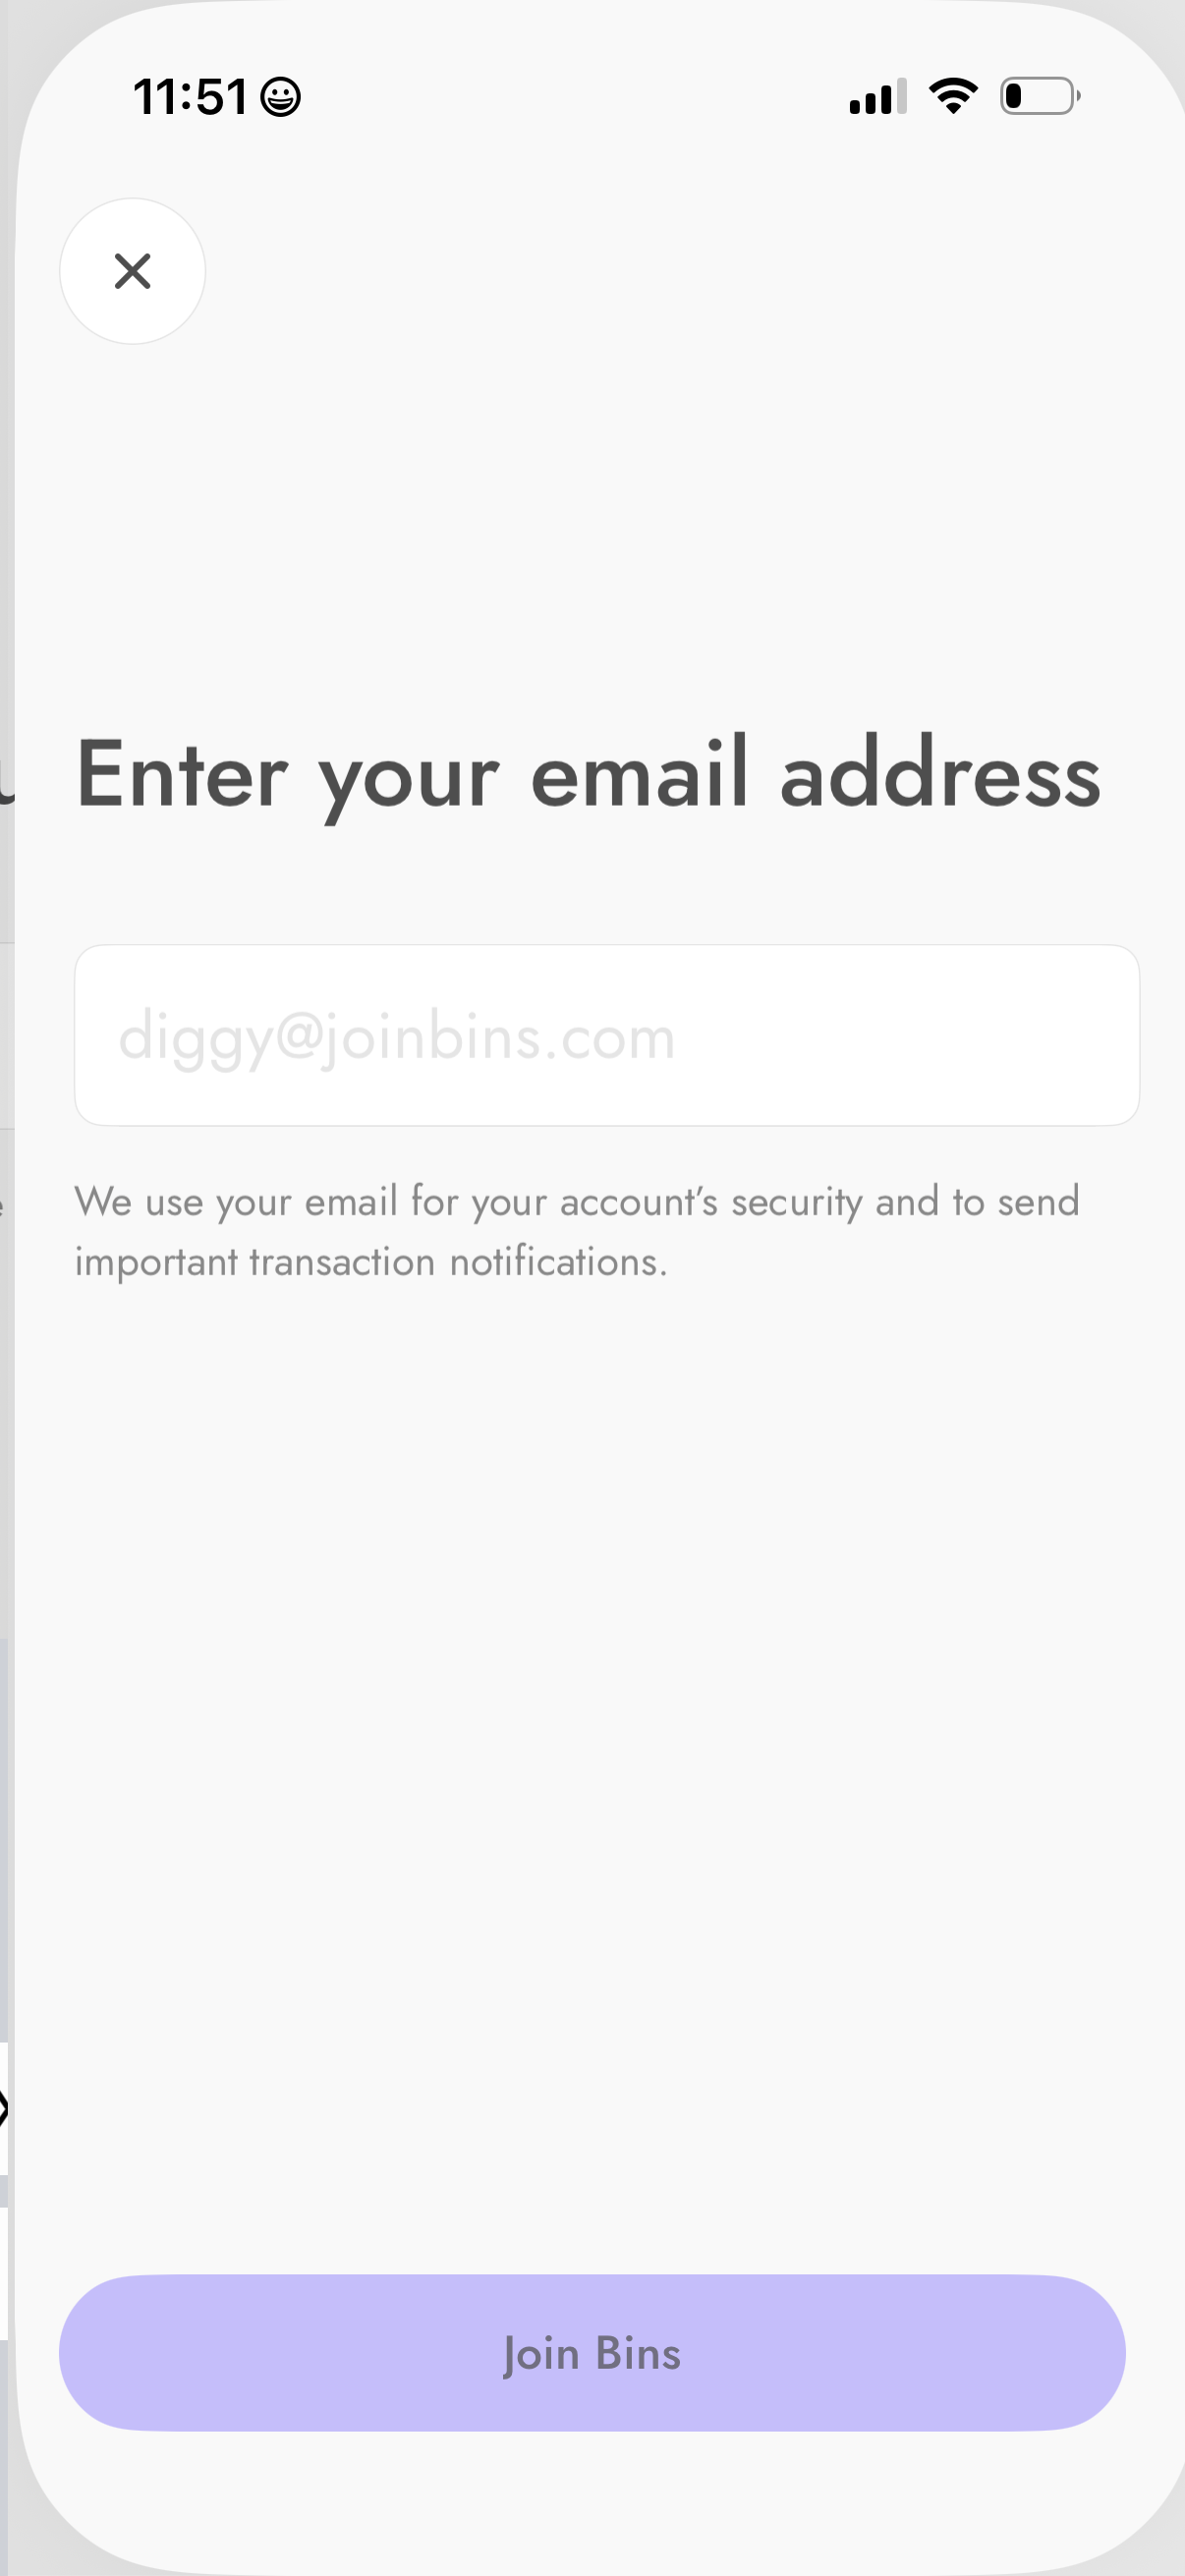The image size is (1185, 2576).
Task: Focus the email address input field
Action: pos(606,1035)
